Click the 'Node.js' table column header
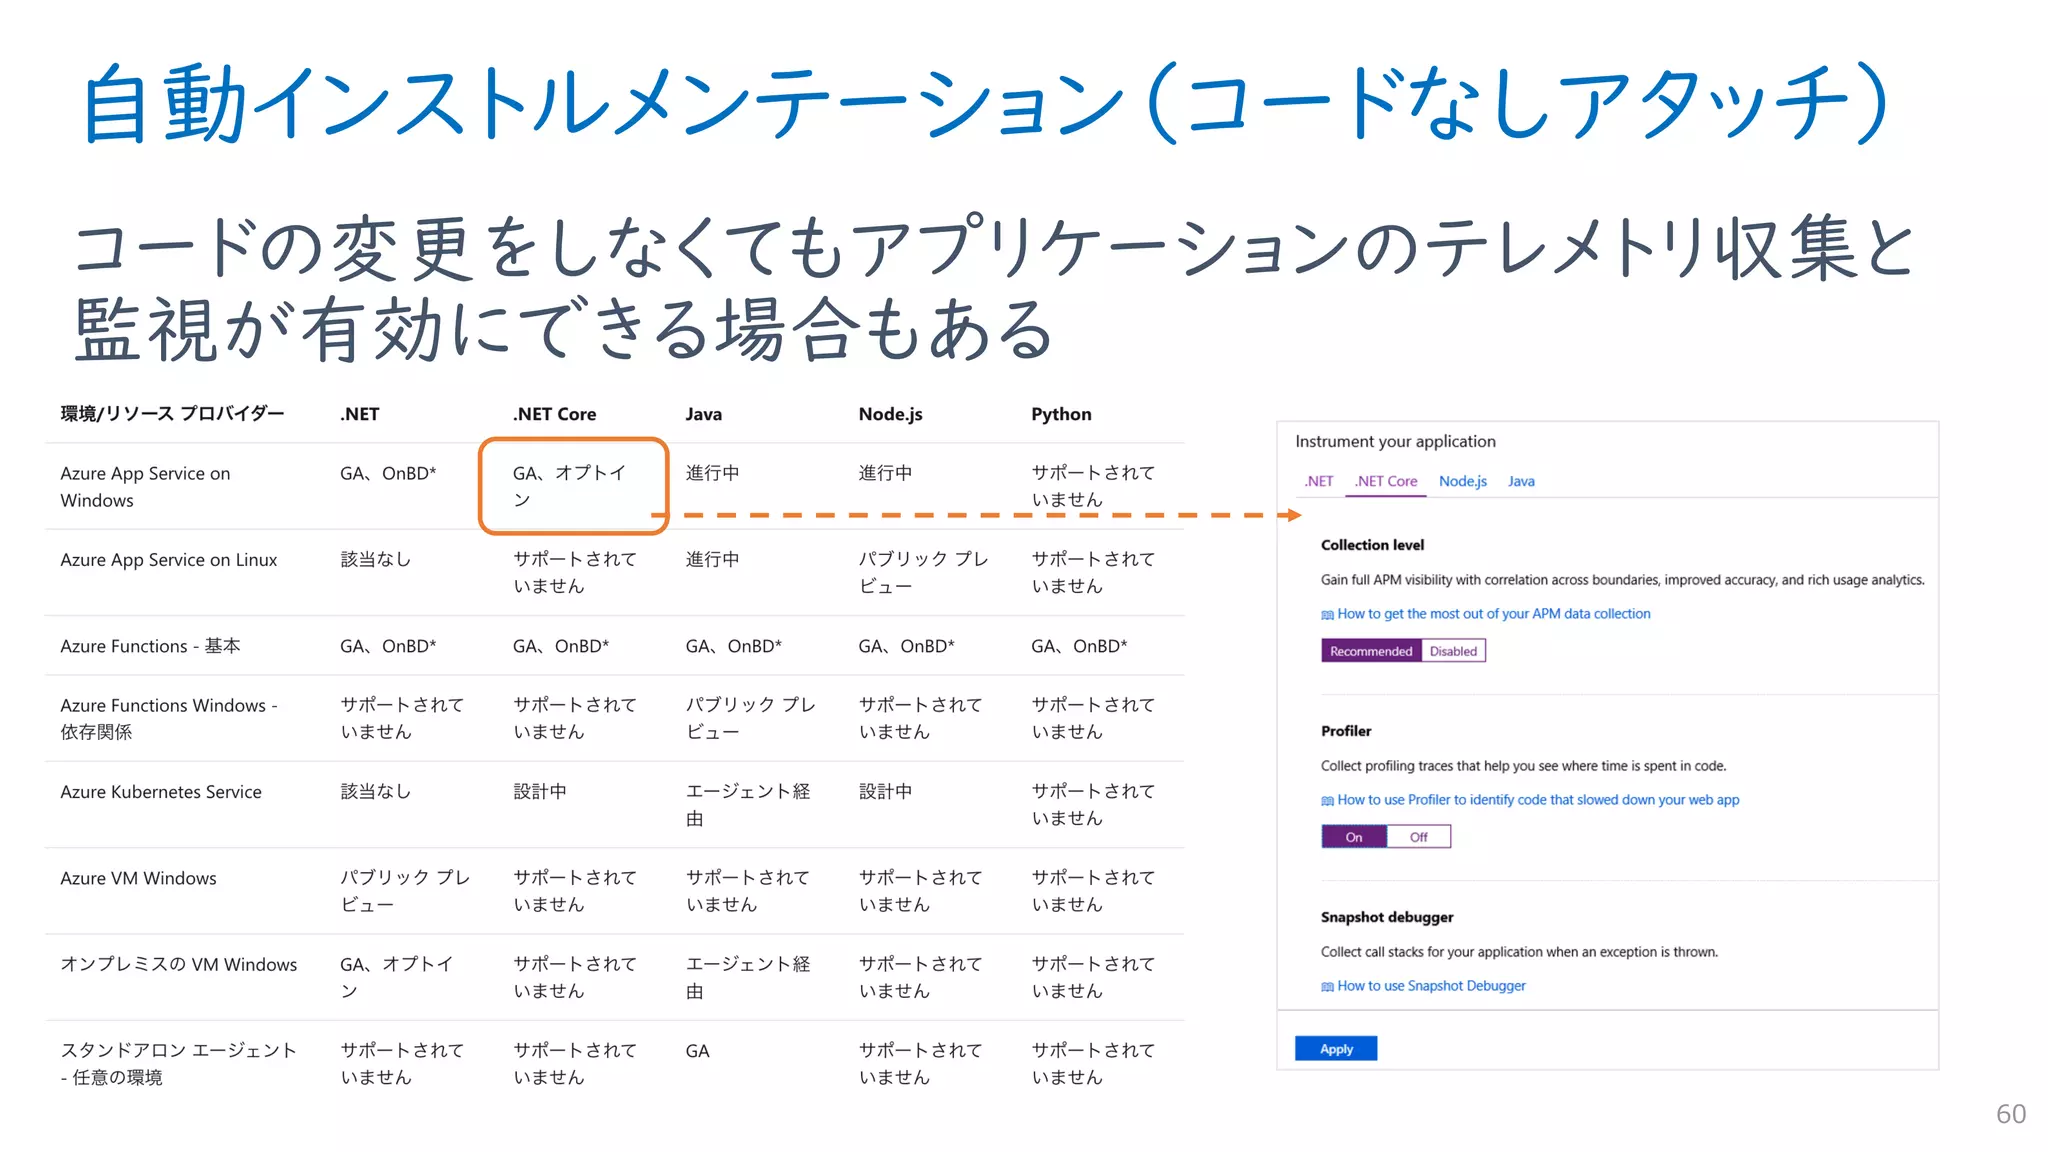 click(890, 414)
